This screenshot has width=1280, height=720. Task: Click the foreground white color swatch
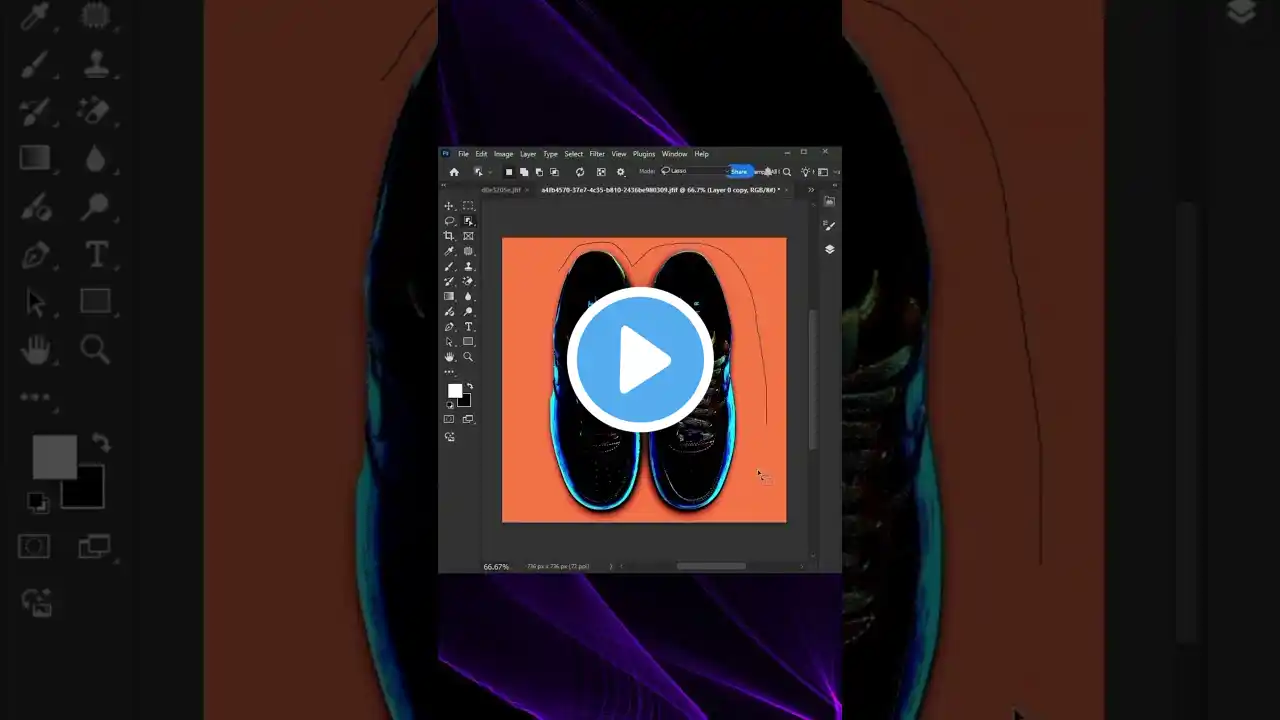(x=455, y=391)
